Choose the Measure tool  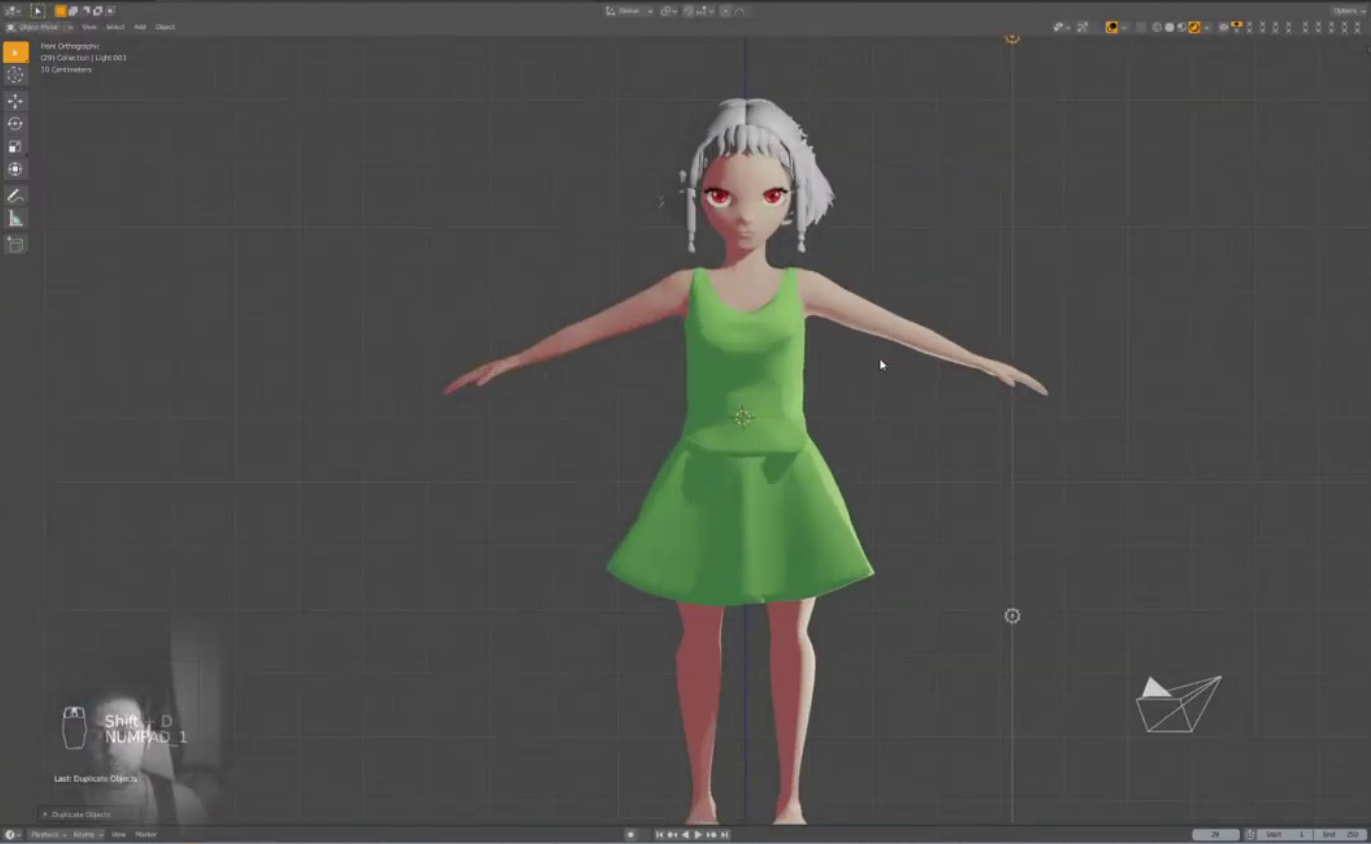(x=16, y=219)
